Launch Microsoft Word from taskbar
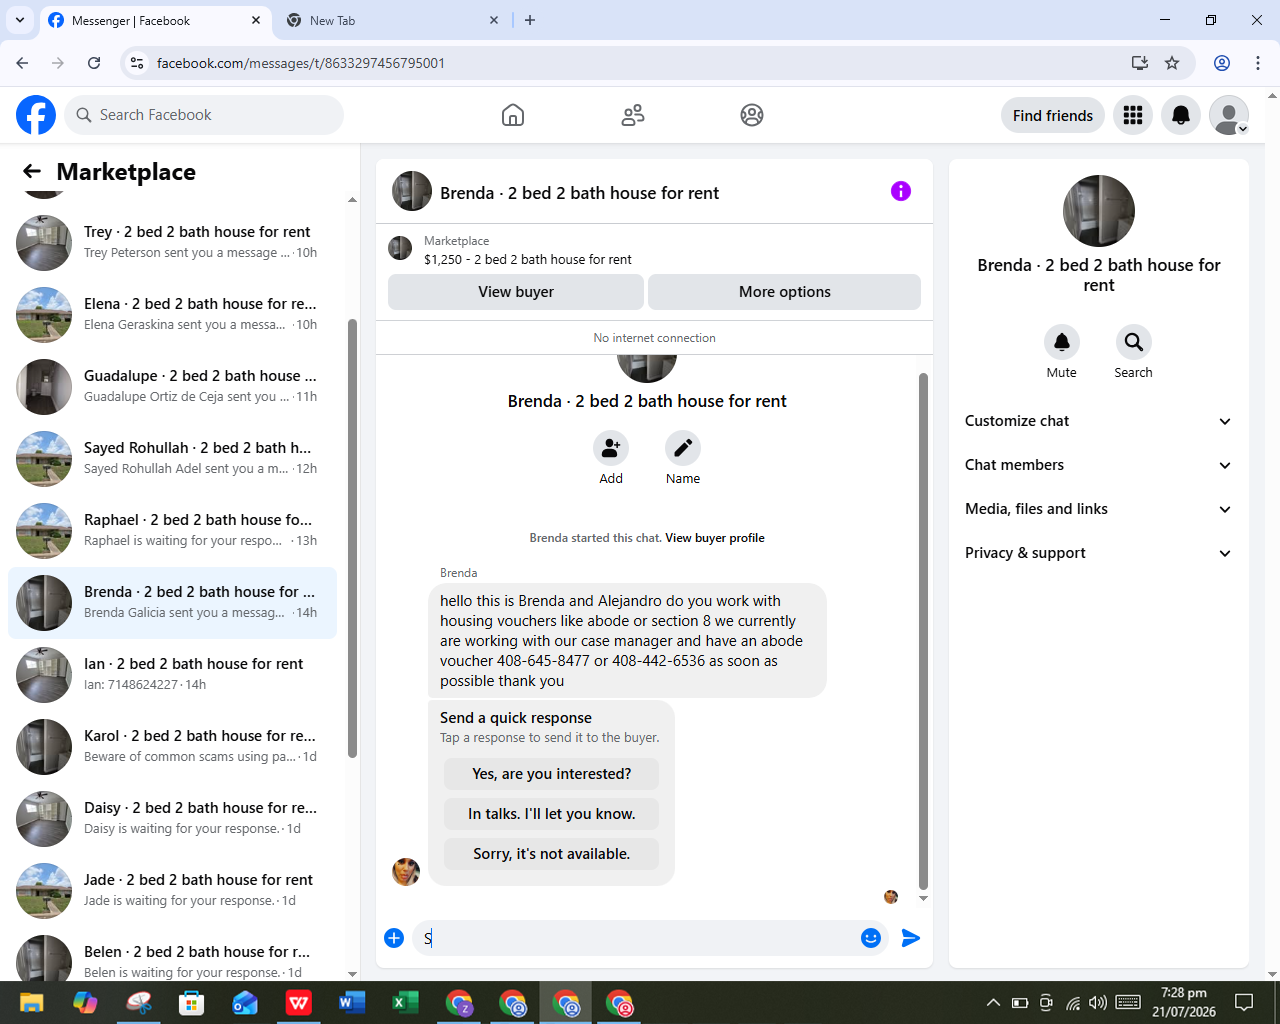This screenshot has height=1024, width=1280. [352, 1003]
